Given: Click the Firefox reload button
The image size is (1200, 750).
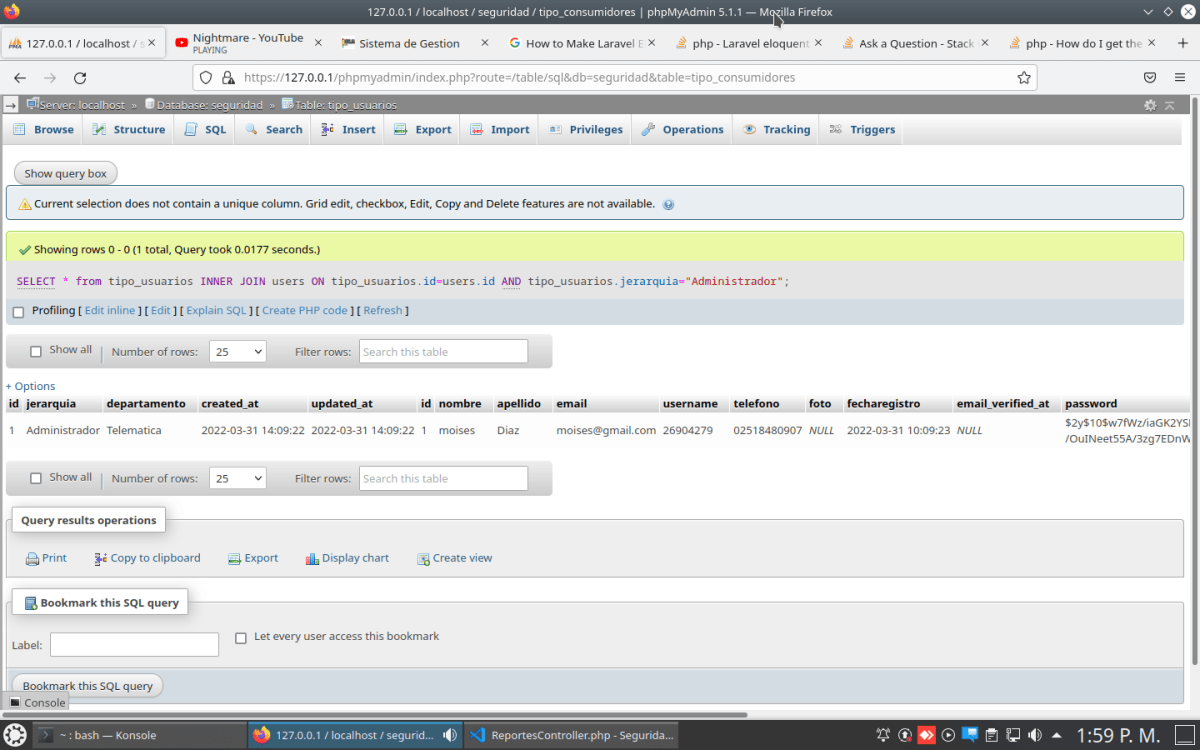Looking at the screenshot, I should pyautogui.click(x=80, y=77).
